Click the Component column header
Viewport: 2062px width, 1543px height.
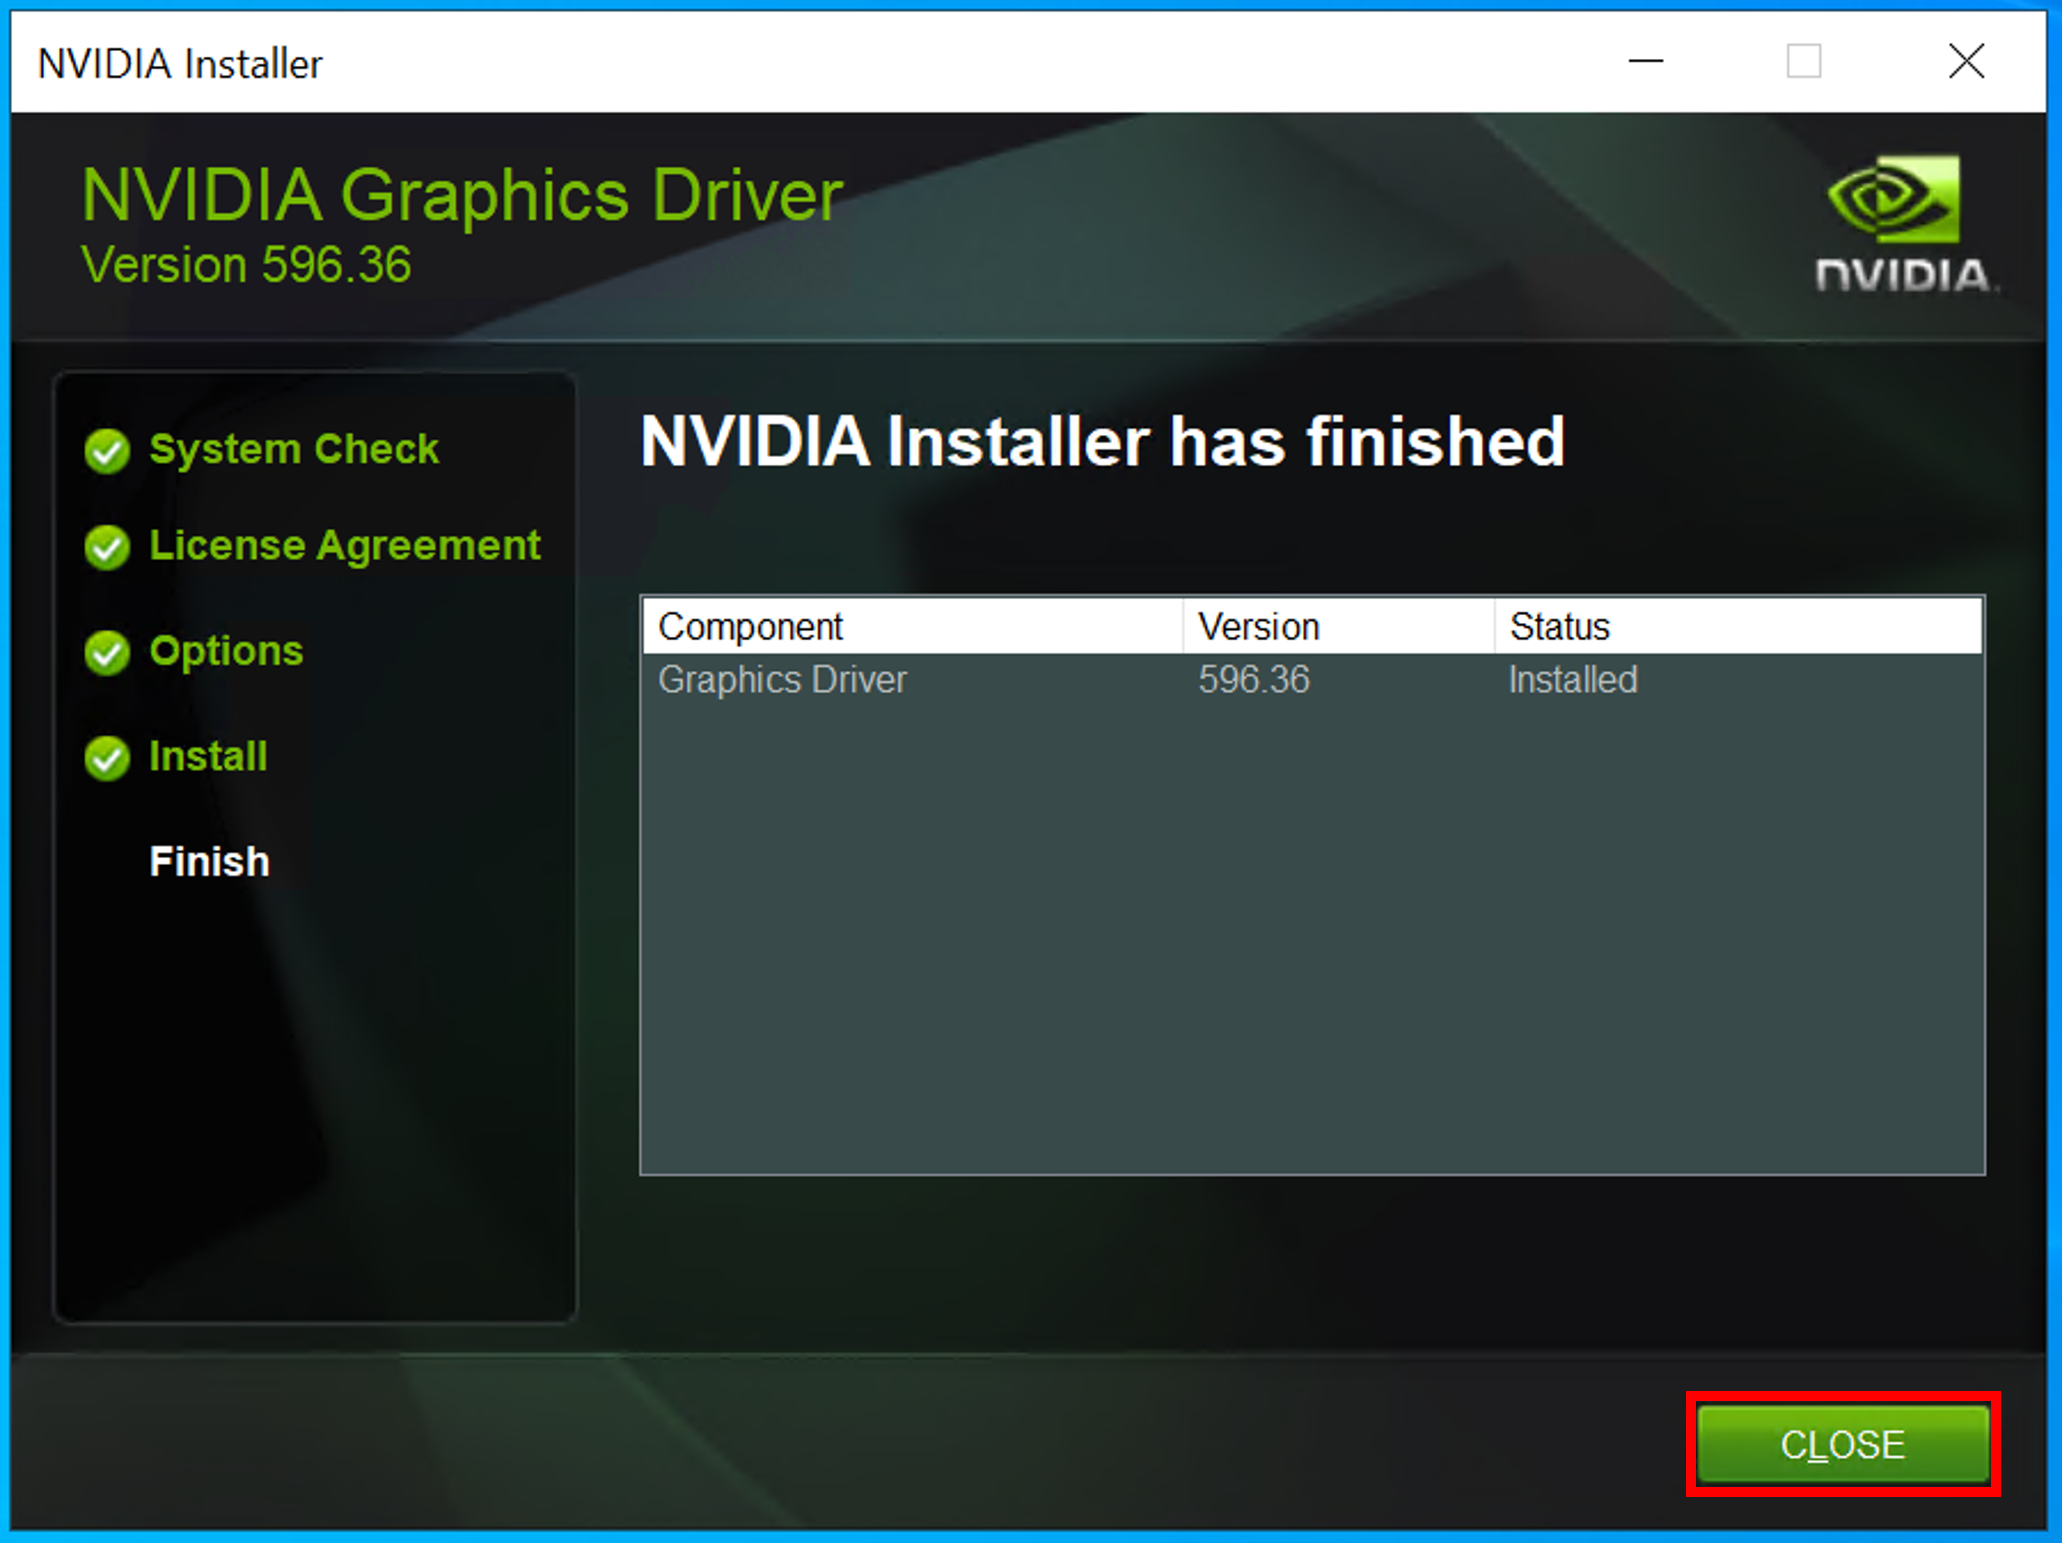(913, 626)
